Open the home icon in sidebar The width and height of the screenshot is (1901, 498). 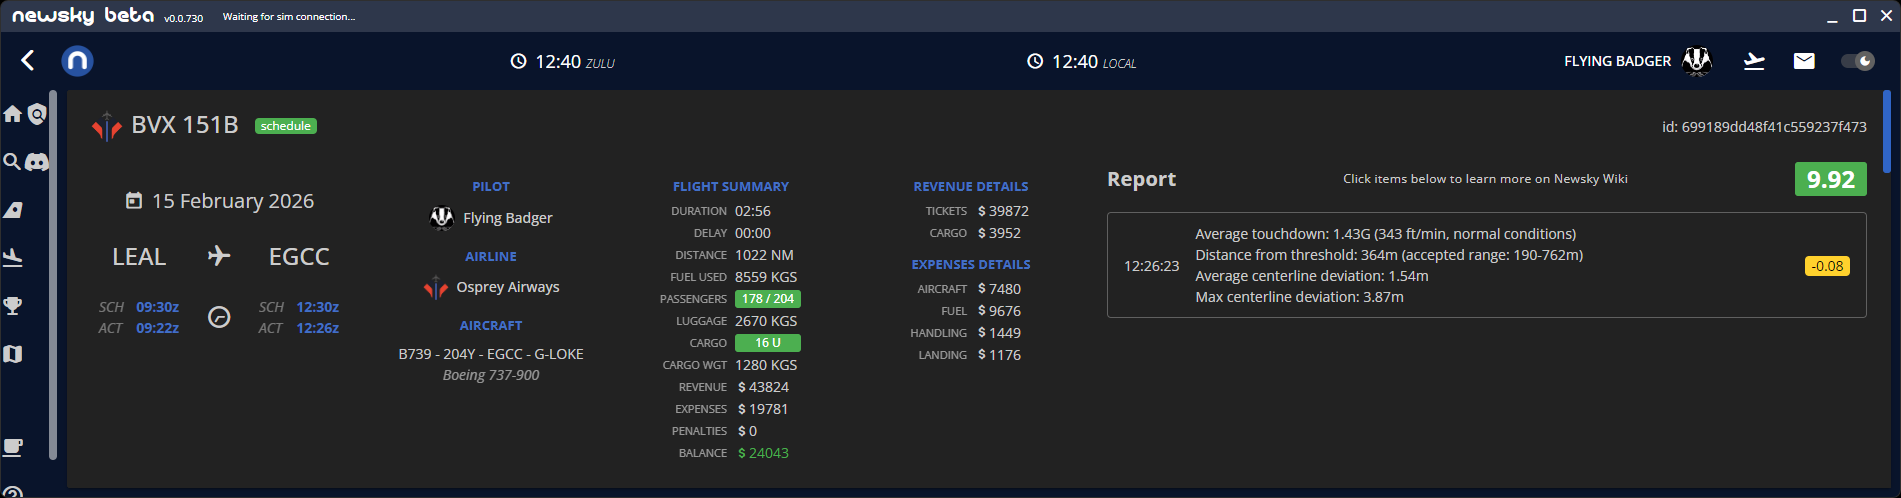[x=13, y=114]
